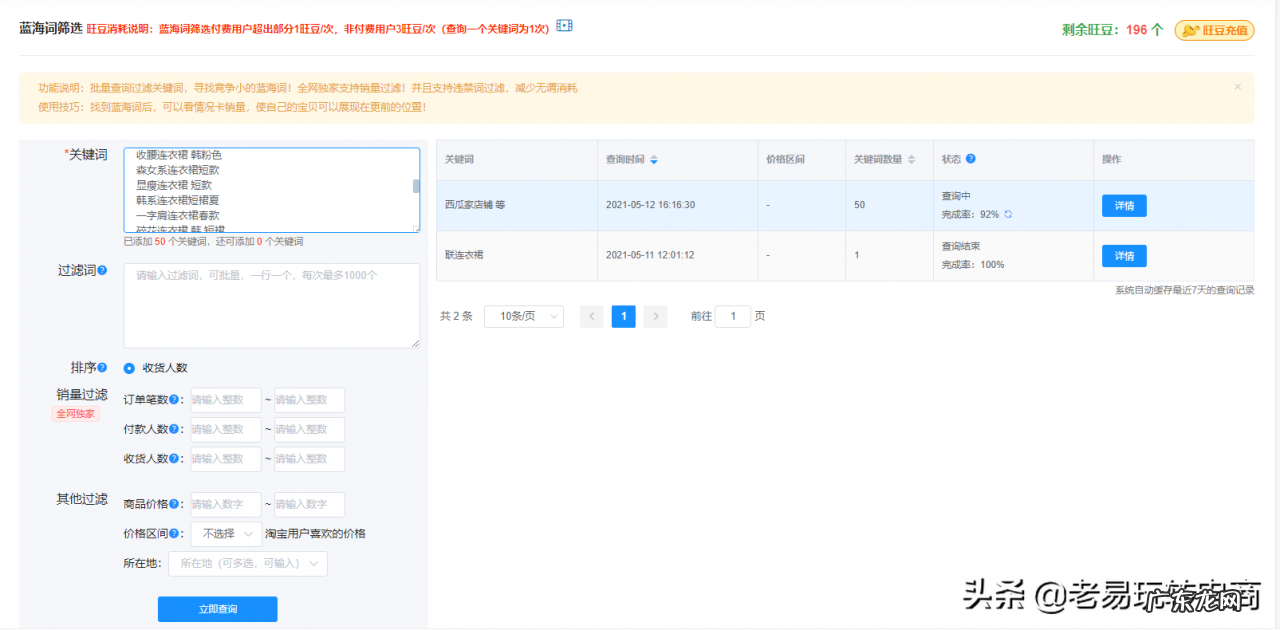Refresh the 92% completion rate status
The image size is (1280, 630).
(x=1008, y=214)
